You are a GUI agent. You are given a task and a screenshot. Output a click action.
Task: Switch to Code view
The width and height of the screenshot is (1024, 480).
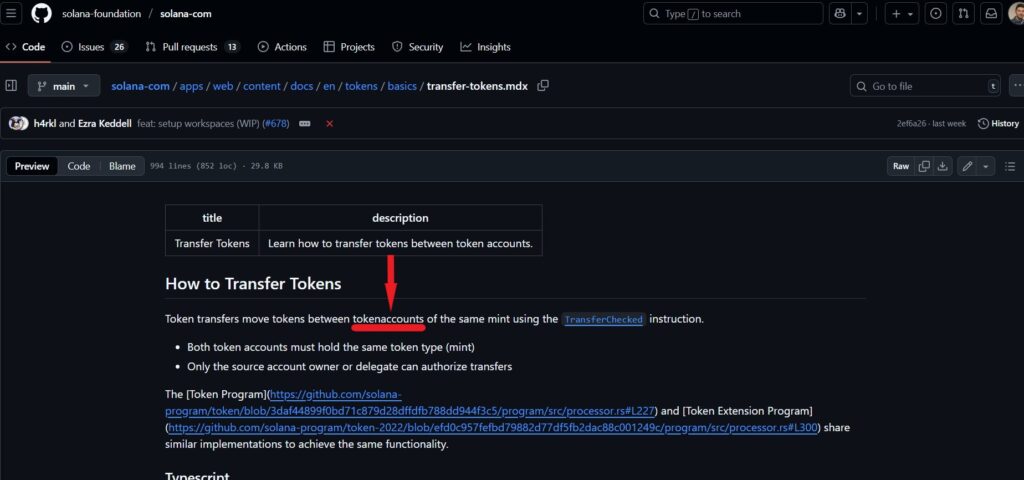click(x=79, y=166)
